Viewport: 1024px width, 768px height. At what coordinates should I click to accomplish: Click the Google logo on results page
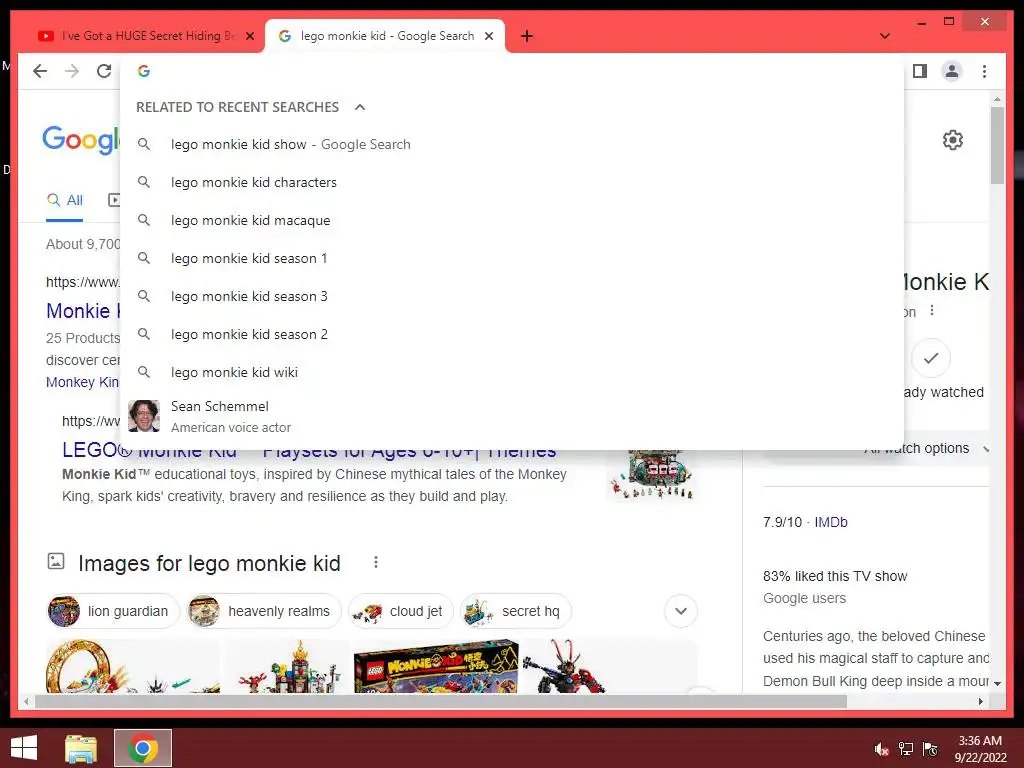pos(81,140)
